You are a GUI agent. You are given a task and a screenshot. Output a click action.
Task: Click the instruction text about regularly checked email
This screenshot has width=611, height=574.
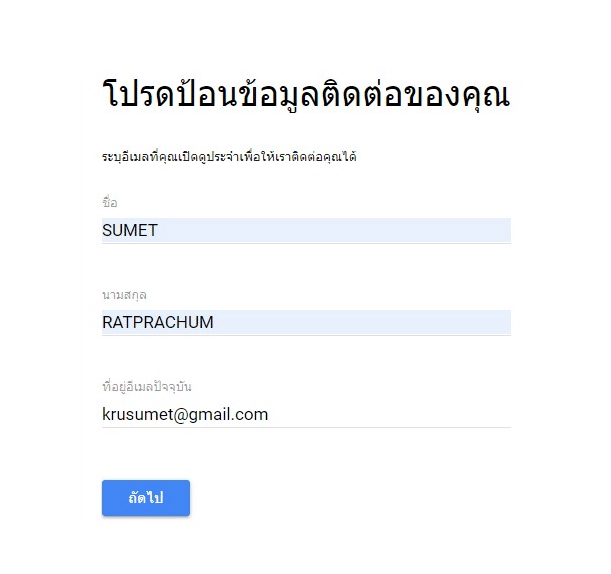pos(229,157)
